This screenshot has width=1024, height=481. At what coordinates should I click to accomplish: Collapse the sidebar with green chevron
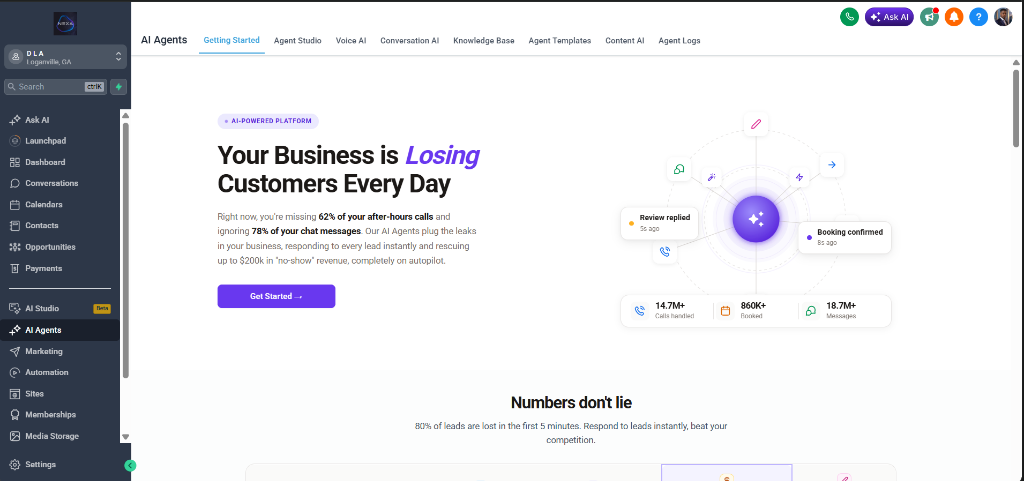click(x=130, y=465)
